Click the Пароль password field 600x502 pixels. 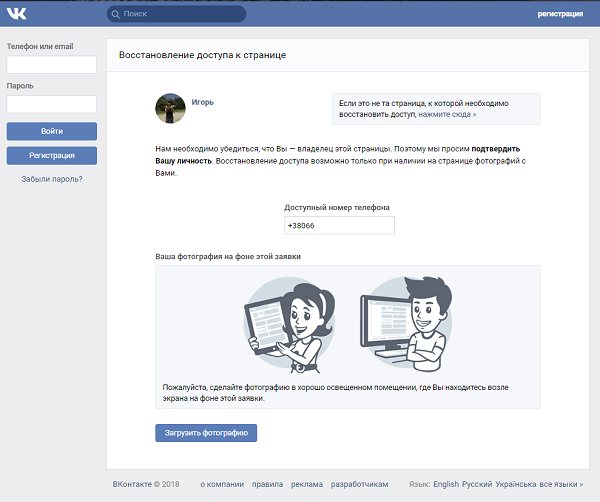(x=52, y=104)
